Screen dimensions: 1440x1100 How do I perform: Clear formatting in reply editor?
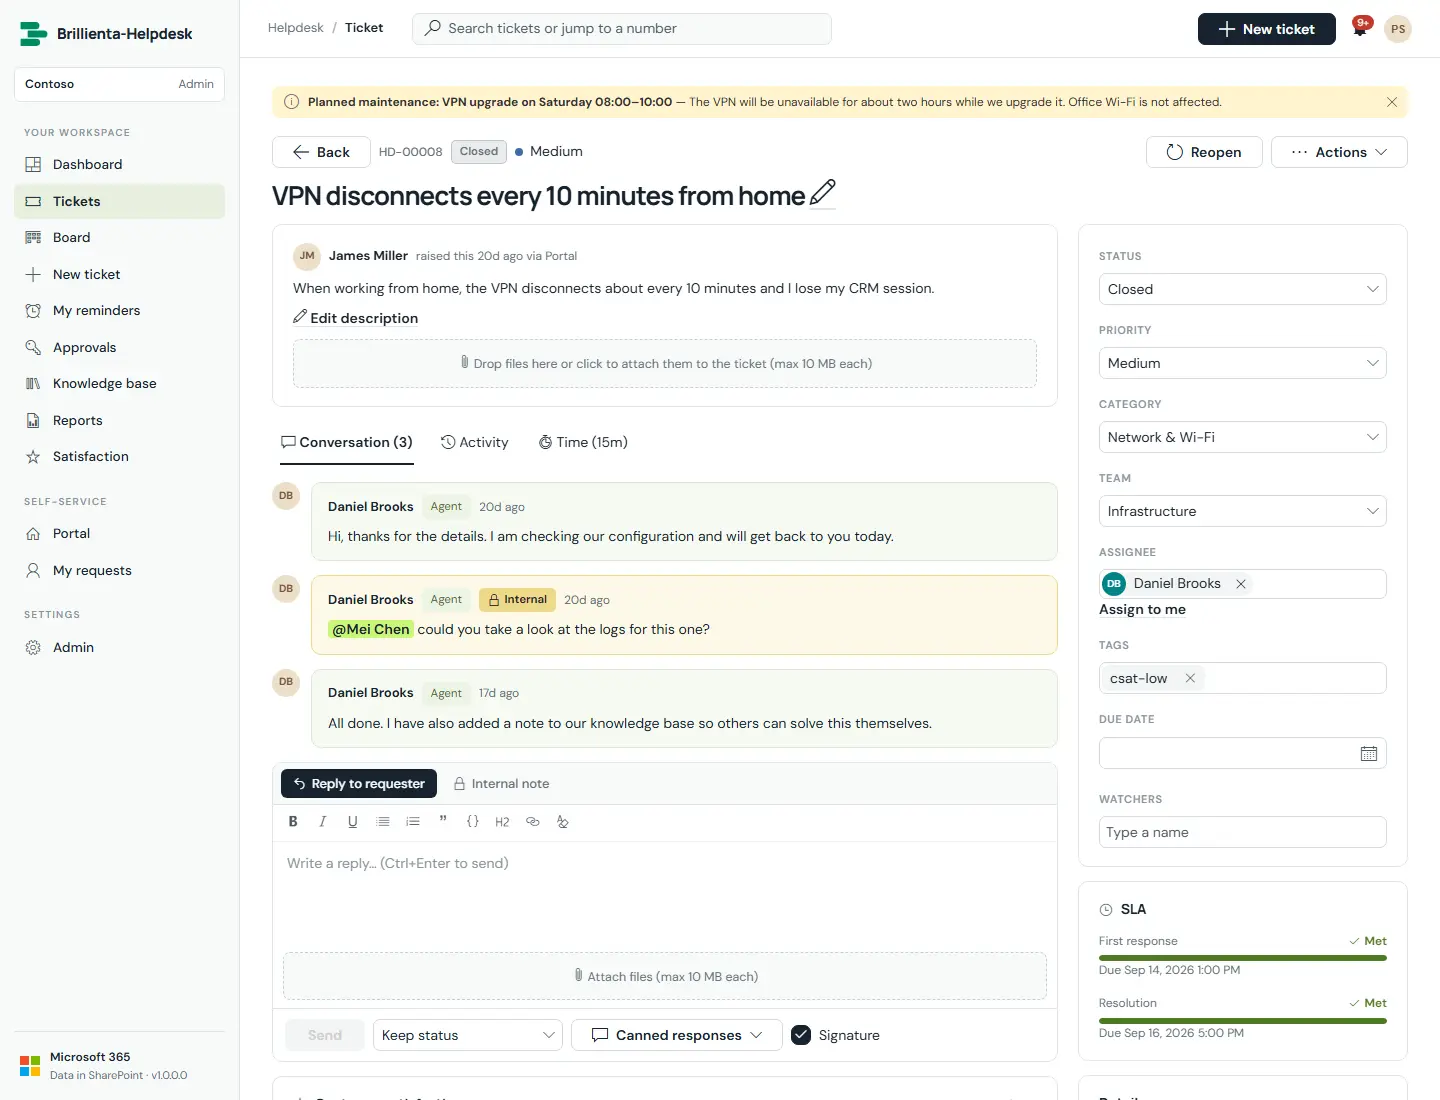click(562, 822)
